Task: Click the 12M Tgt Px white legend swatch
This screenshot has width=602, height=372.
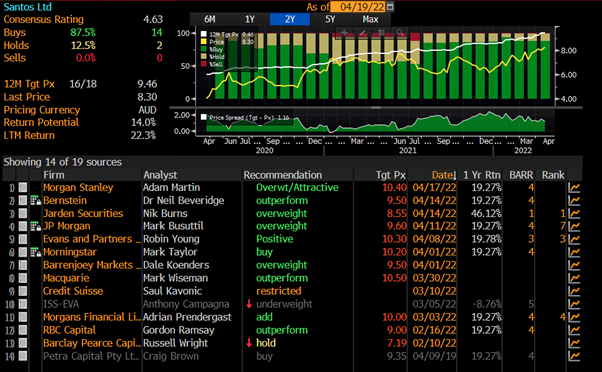Action: 203,35
